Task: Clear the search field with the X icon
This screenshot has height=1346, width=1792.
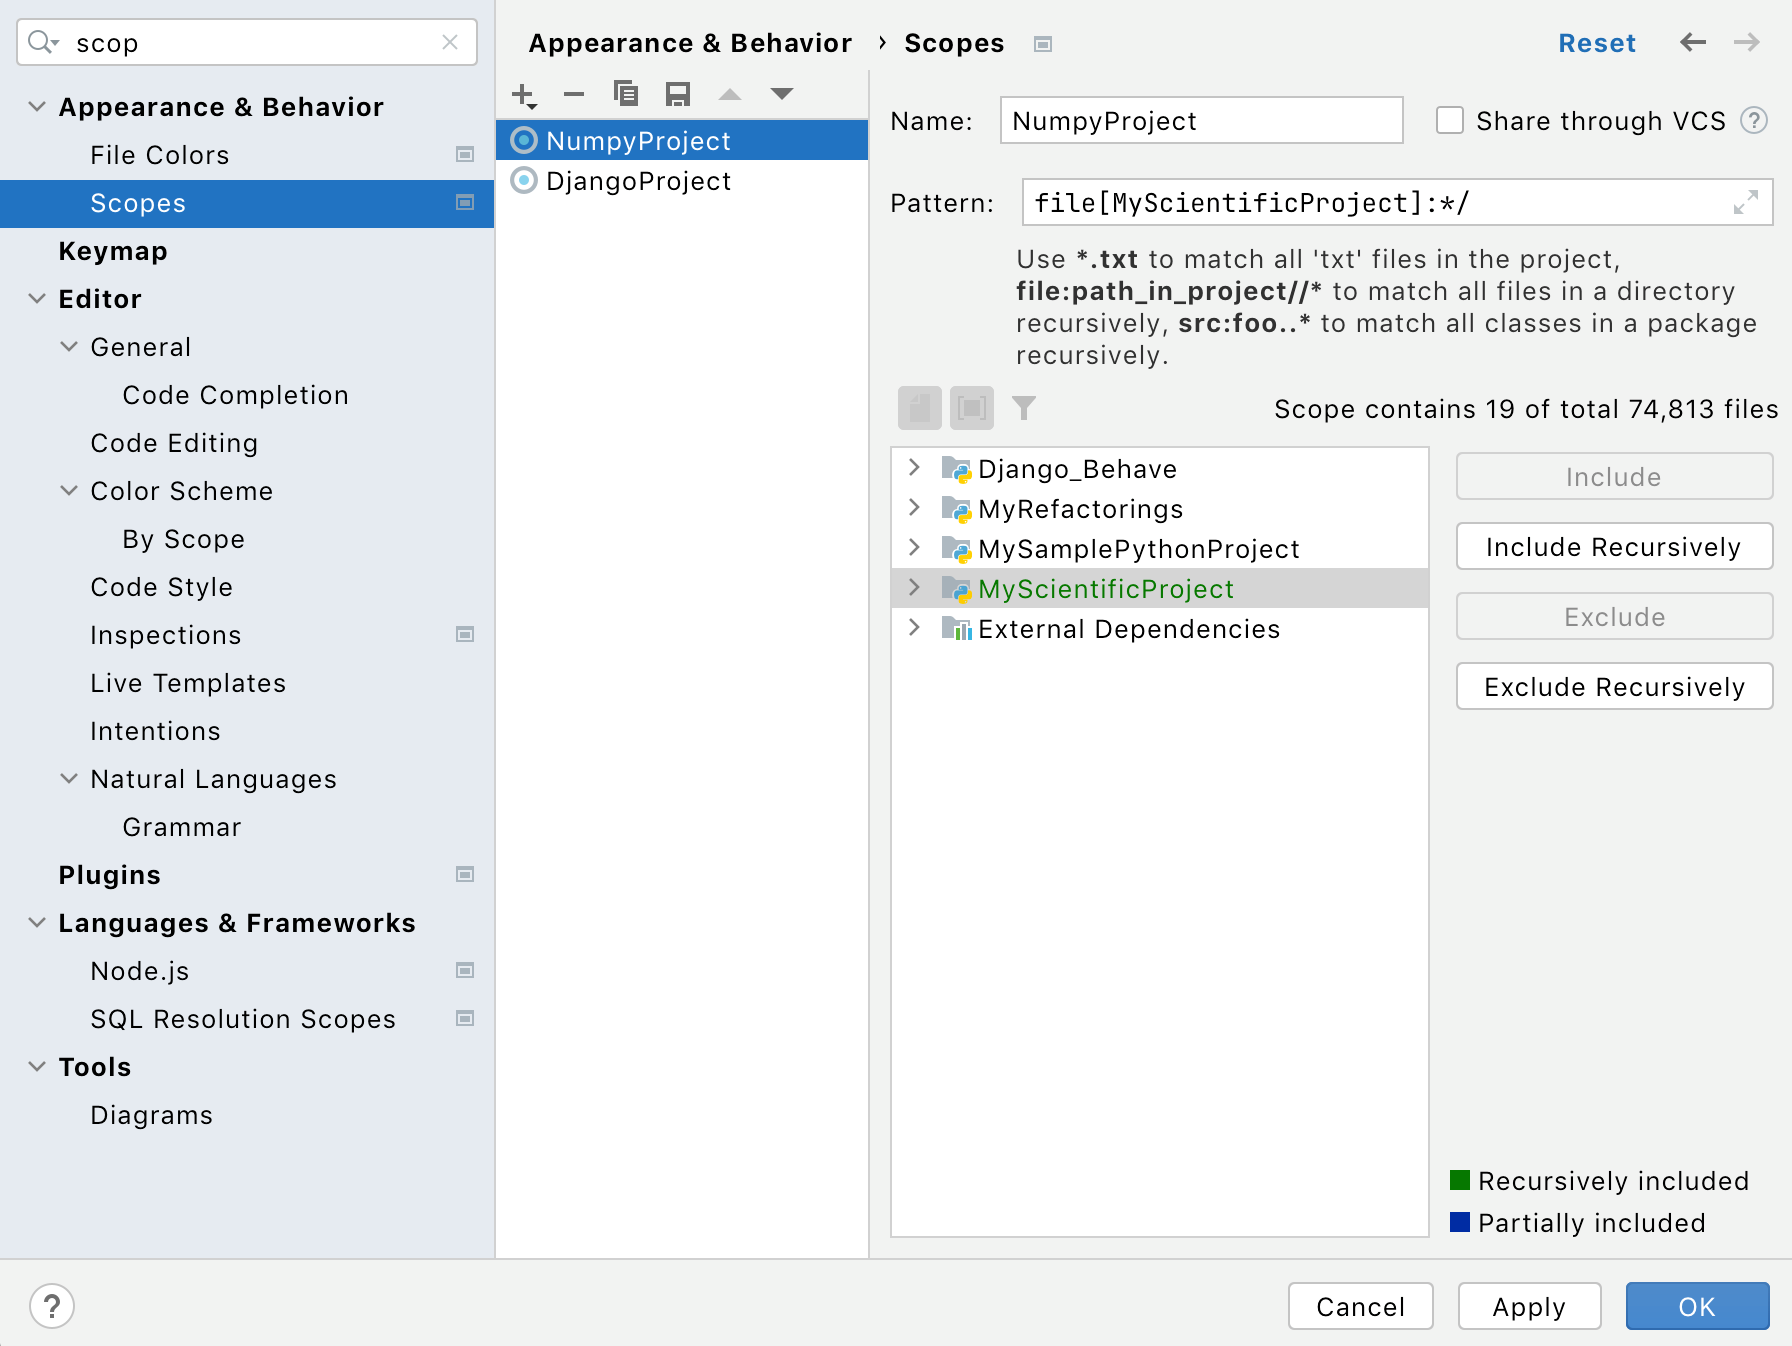Action: click(x=449, y=42)
